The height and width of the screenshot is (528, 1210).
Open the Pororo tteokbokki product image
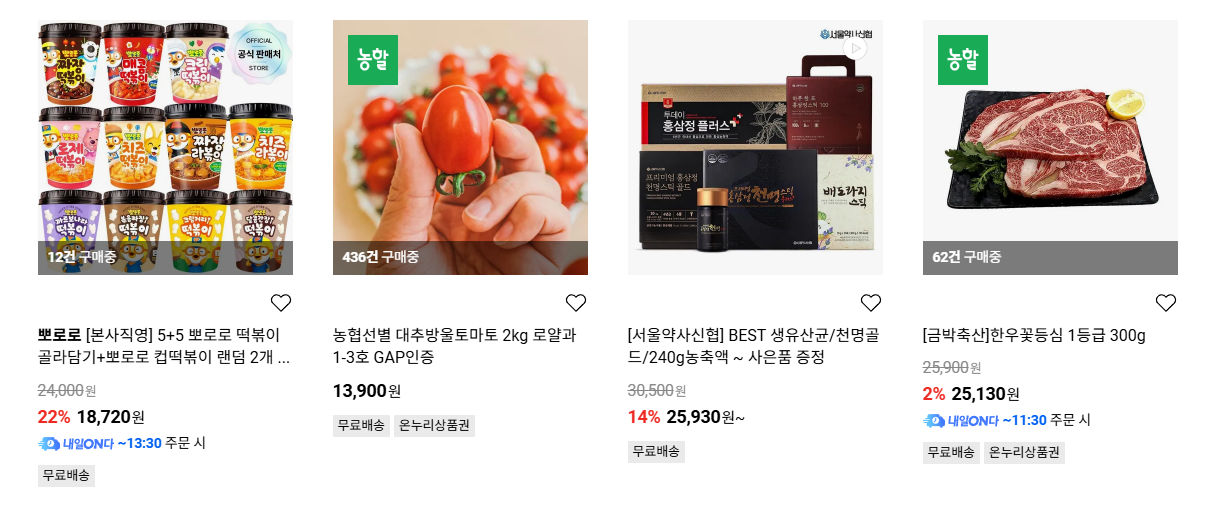(x=165, y=147)
